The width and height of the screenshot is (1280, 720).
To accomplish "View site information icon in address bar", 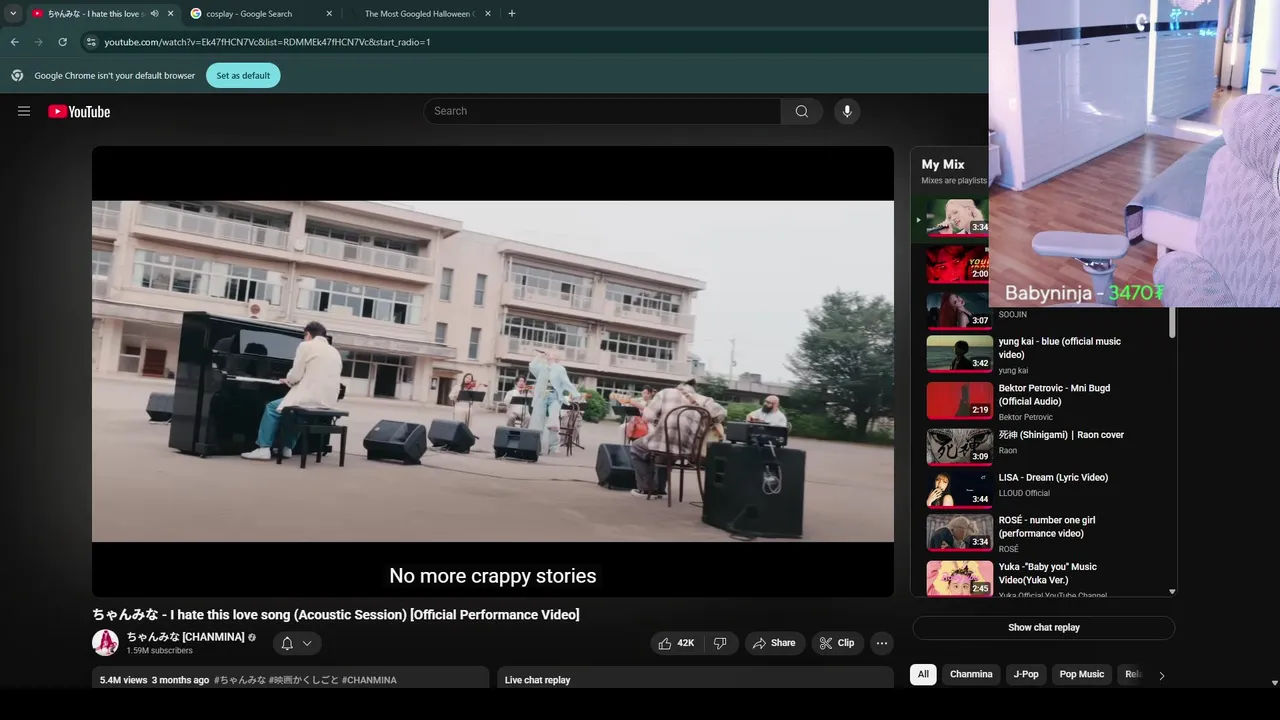I will pos(91,42).
